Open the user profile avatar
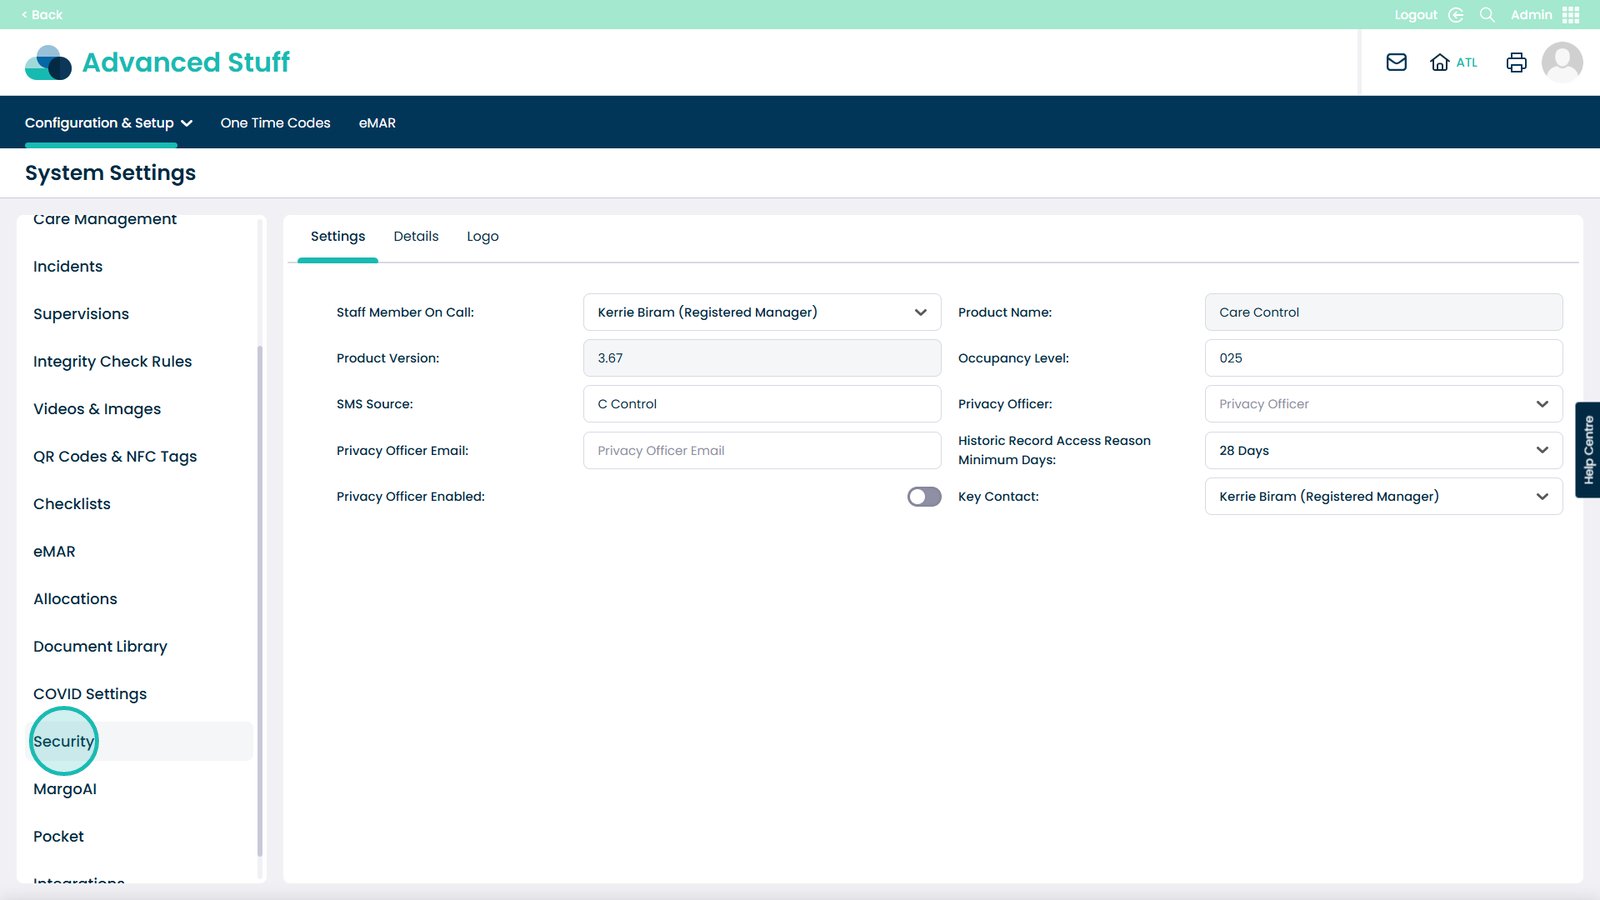This screenshot has width=1600, height=900. [x=1561, y=62]
